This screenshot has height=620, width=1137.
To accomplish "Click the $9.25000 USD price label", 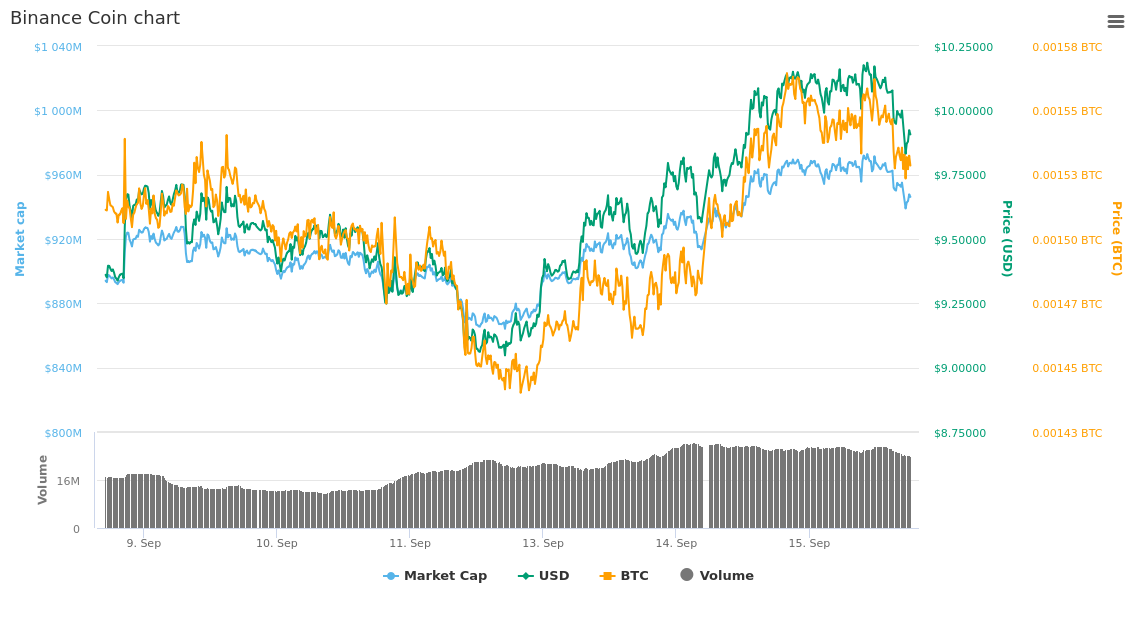I will pos(960,304).
